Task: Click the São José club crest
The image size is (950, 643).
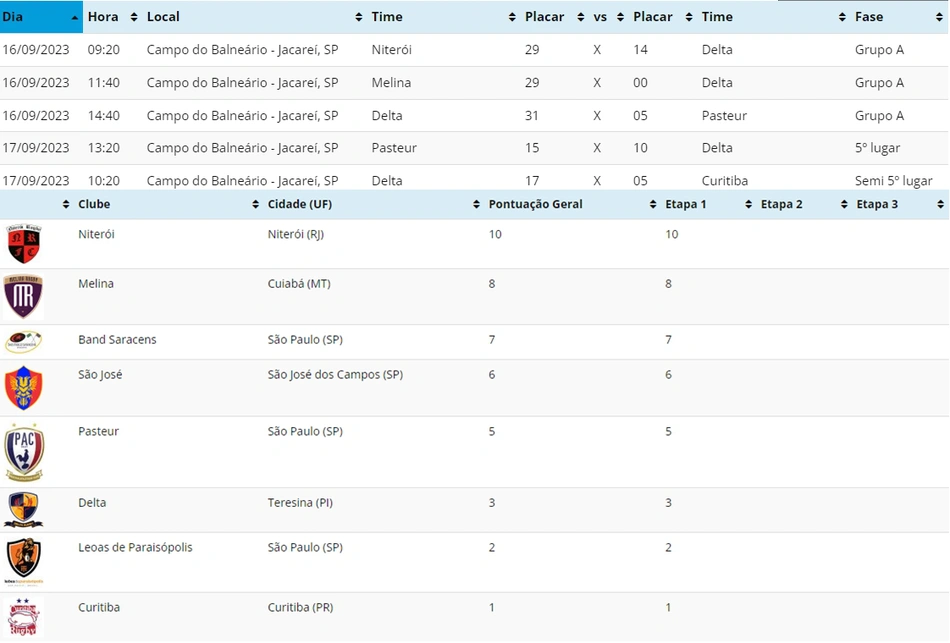Action: click(23, 388)
